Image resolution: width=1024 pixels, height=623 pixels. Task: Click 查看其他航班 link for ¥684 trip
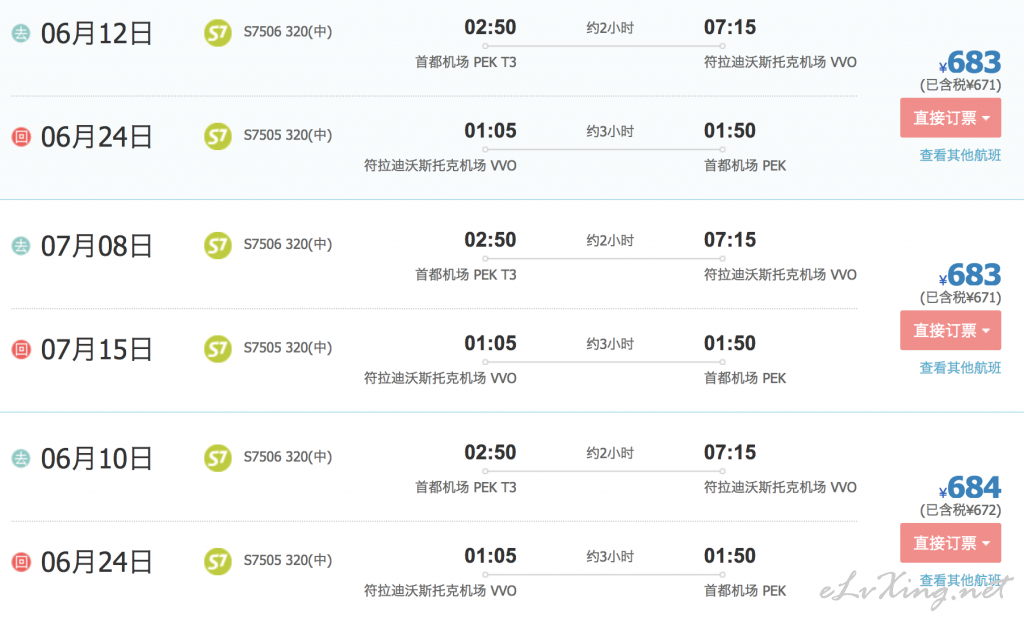pyautogui.click(x=960, y=580)
